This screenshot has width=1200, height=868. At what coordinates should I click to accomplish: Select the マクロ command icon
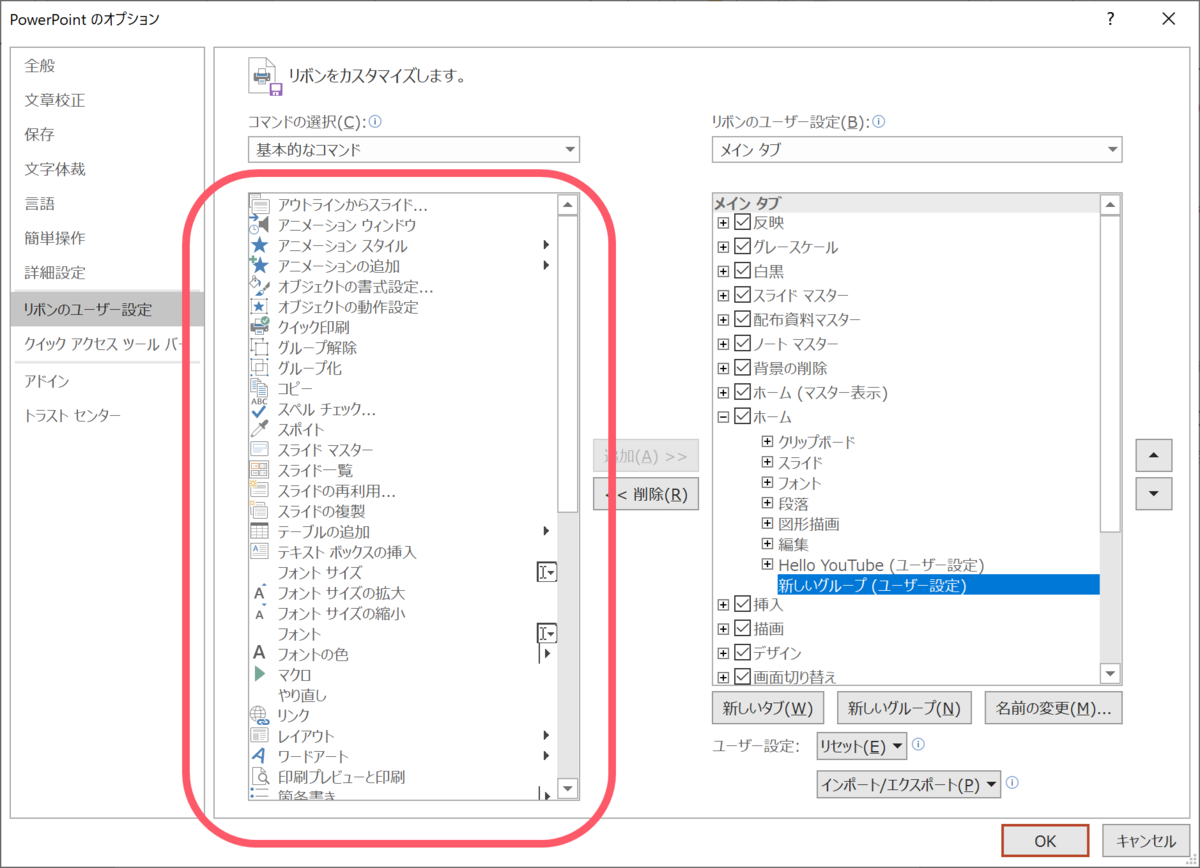pos(260,673)
